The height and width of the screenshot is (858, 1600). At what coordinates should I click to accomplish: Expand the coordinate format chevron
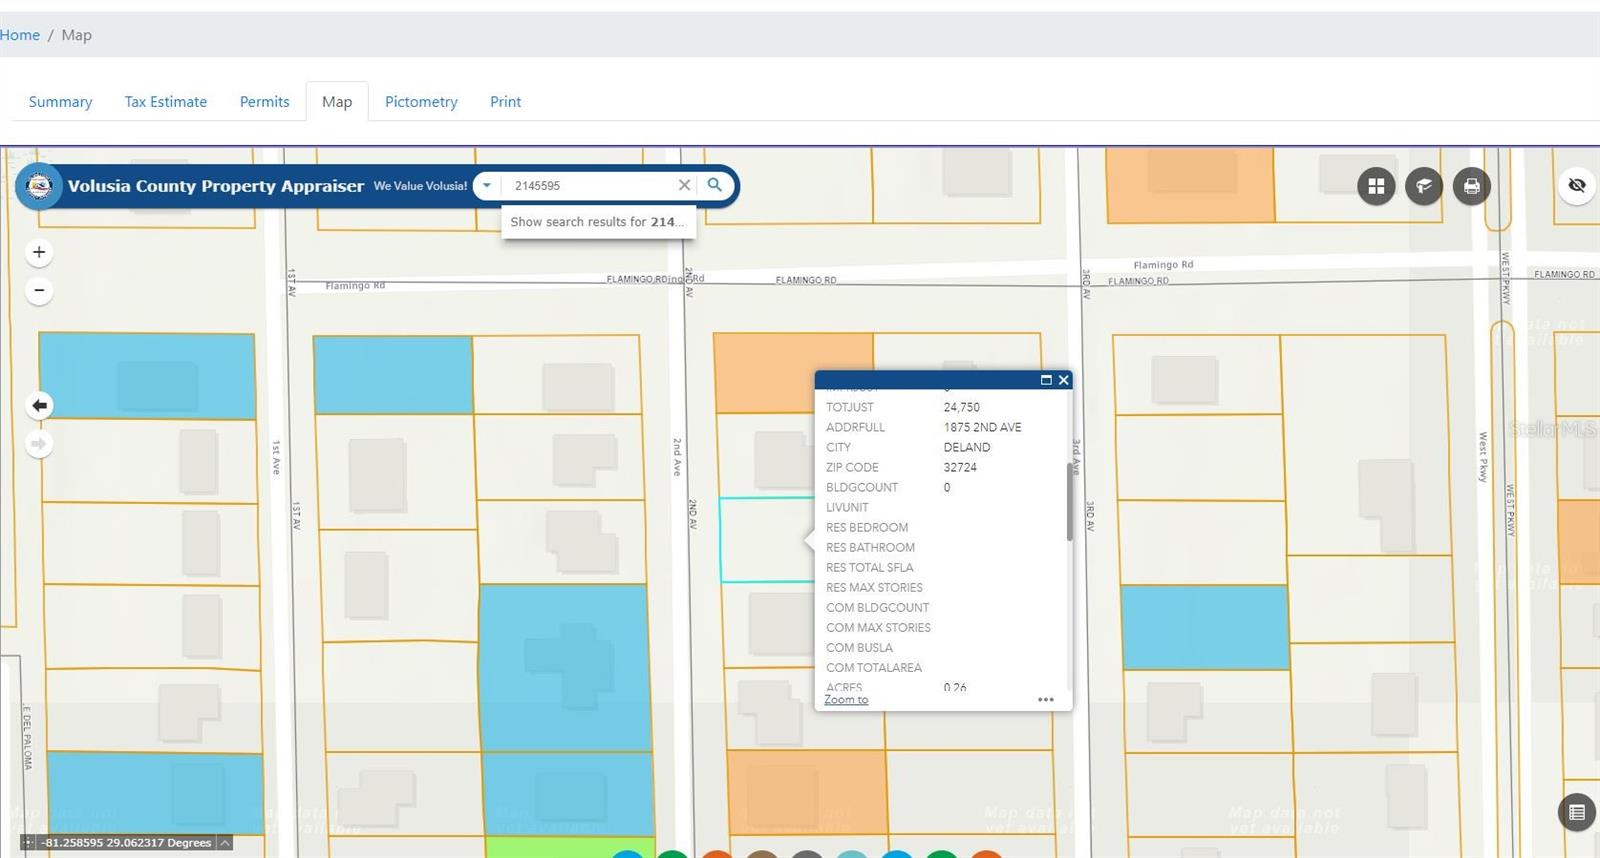click(225, 843)
